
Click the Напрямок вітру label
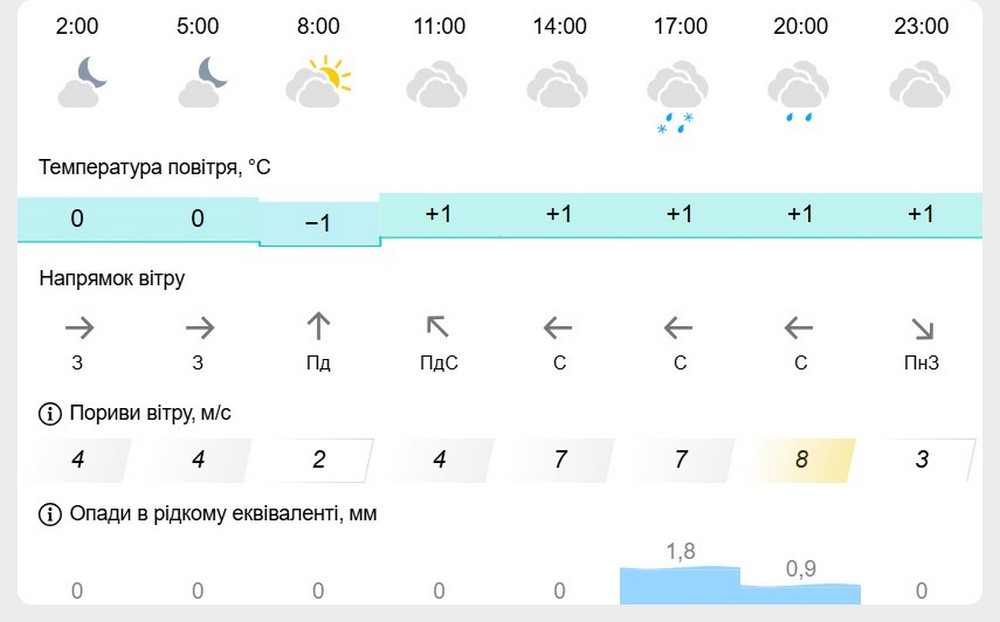112,278
